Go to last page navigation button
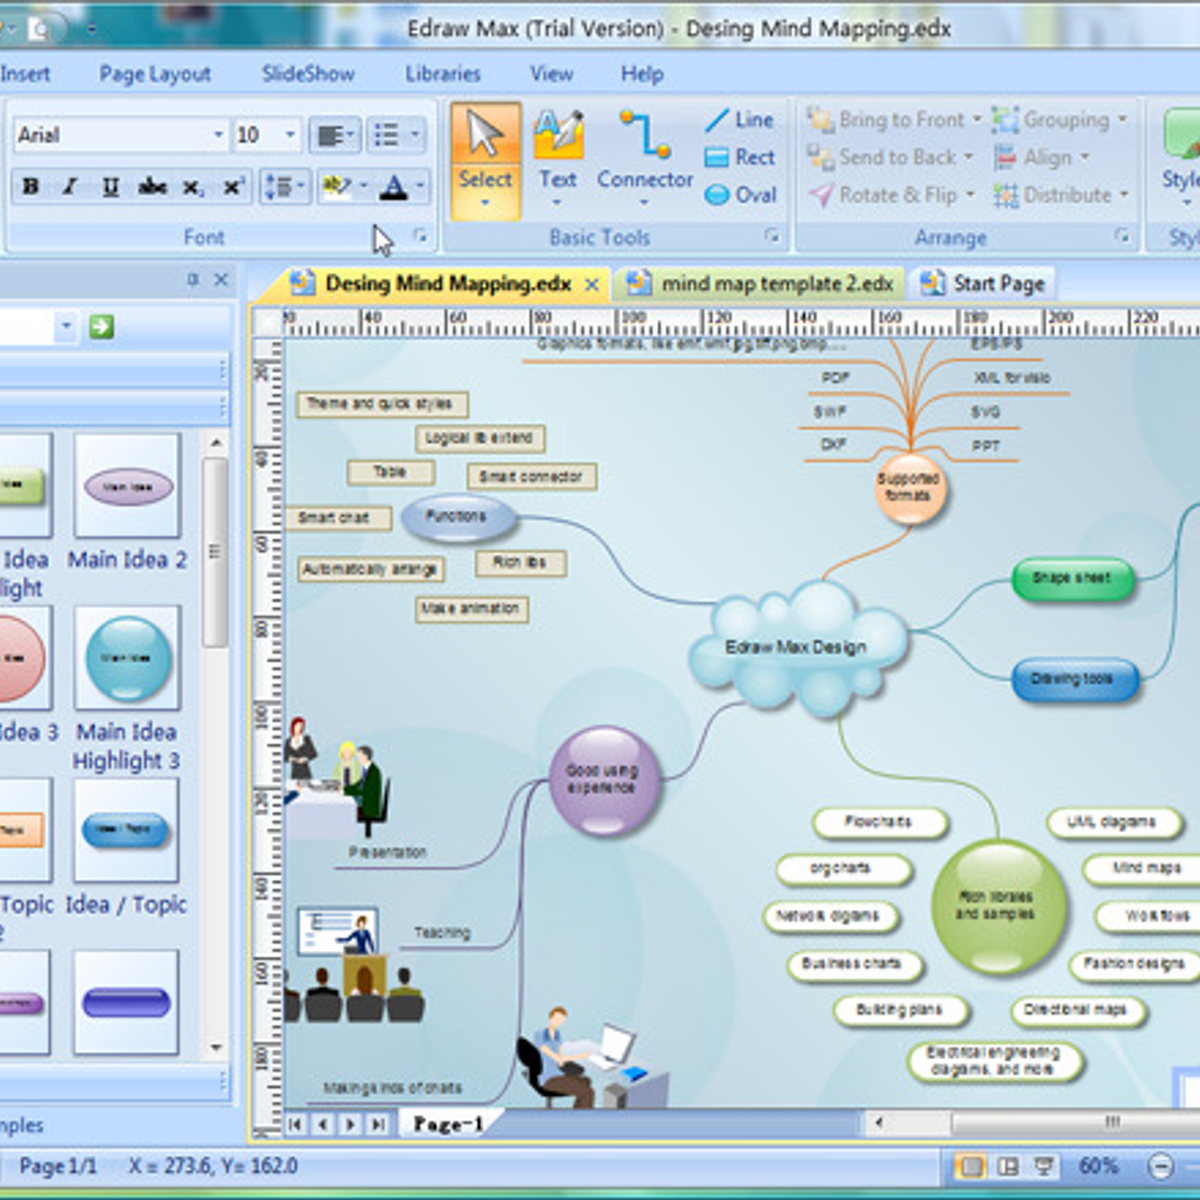 (378, 1124)
